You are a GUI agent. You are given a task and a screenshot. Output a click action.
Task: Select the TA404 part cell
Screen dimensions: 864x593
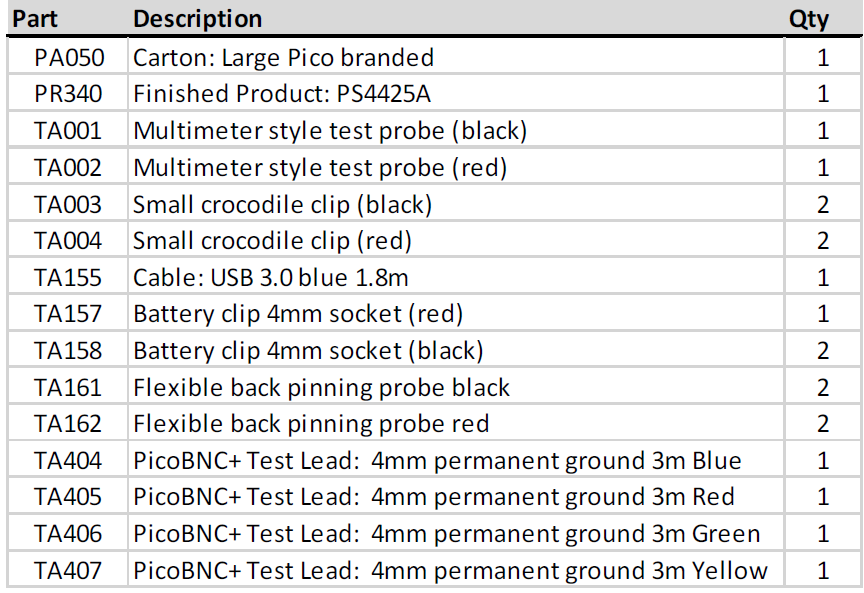click(68, 460)
